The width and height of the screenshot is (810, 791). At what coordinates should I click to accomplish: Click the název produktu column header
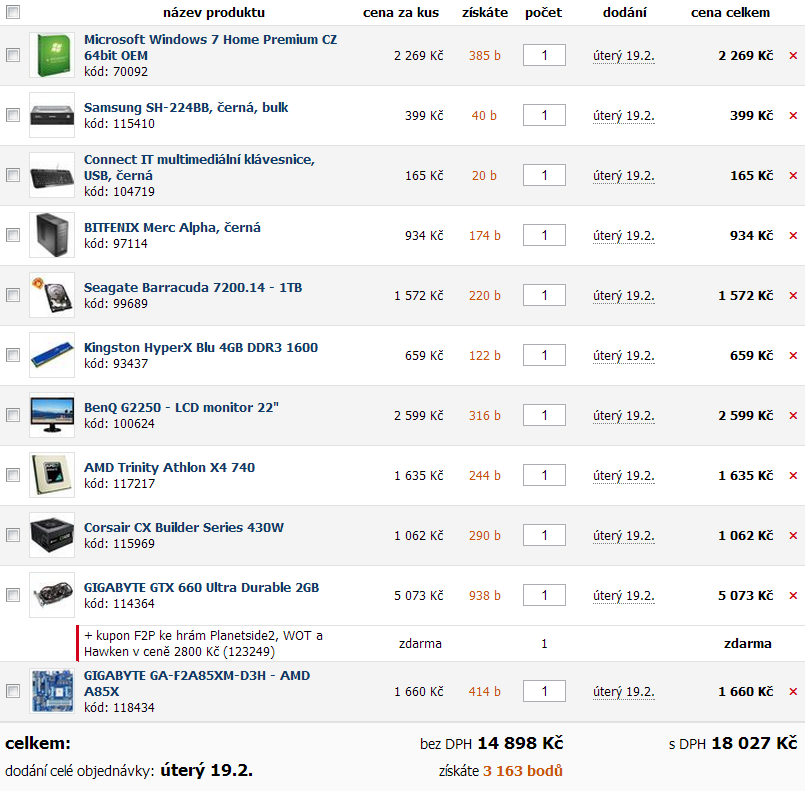point(214,12)
